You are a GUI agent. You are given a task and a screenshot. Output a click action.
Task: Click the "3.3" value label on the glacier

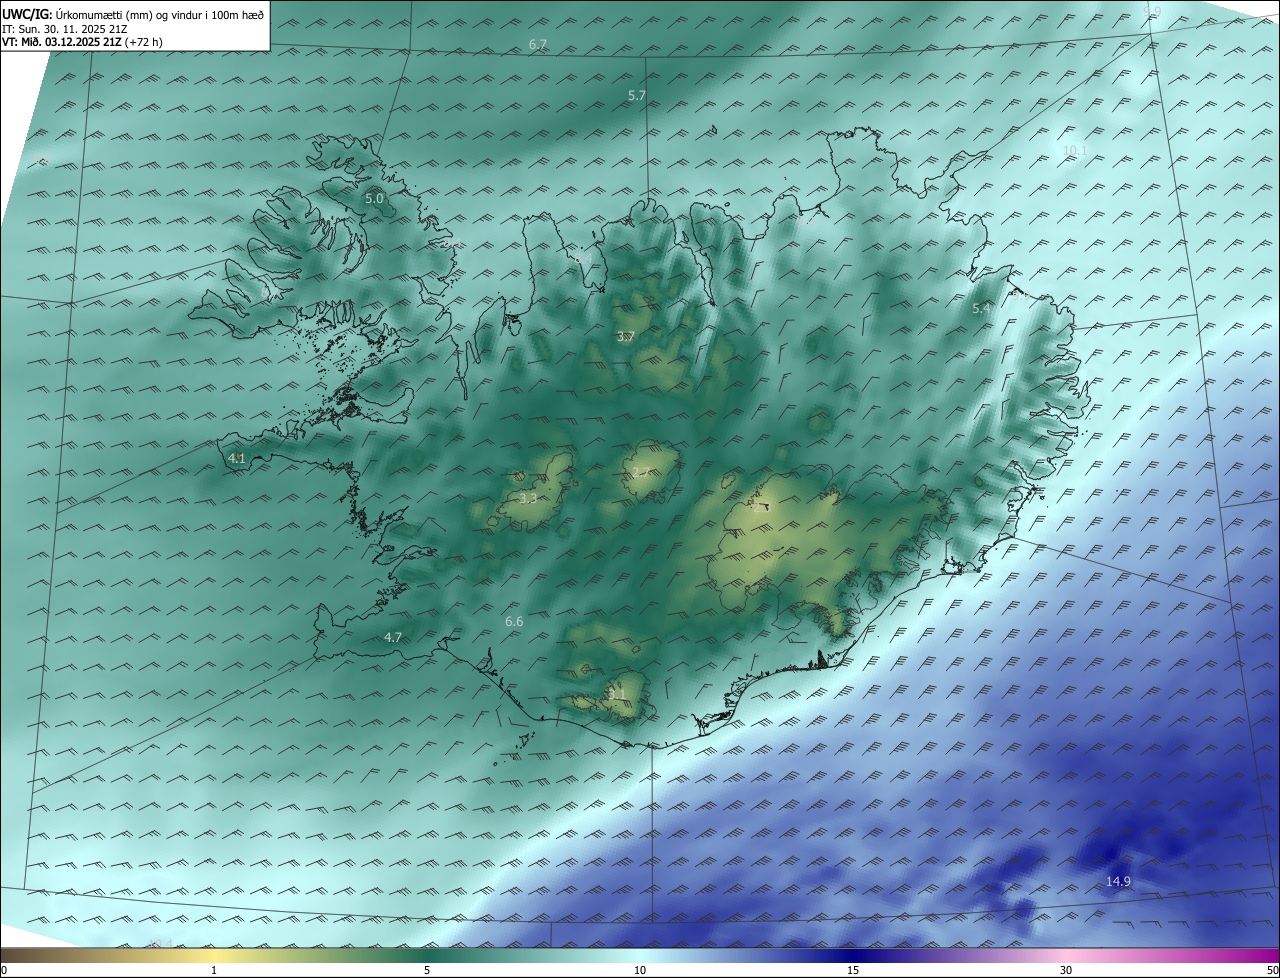tap(528, 498)
